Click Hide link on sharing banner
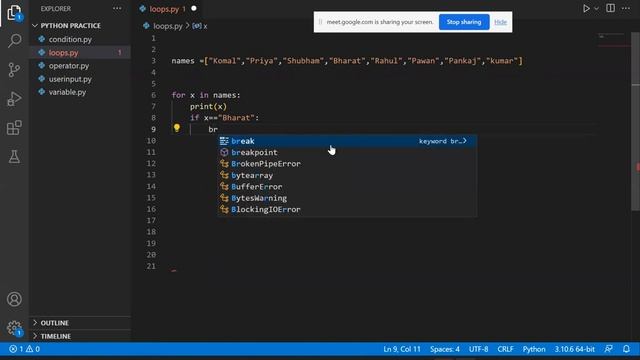Screen dimensions: 640x360 click(500, 22)
